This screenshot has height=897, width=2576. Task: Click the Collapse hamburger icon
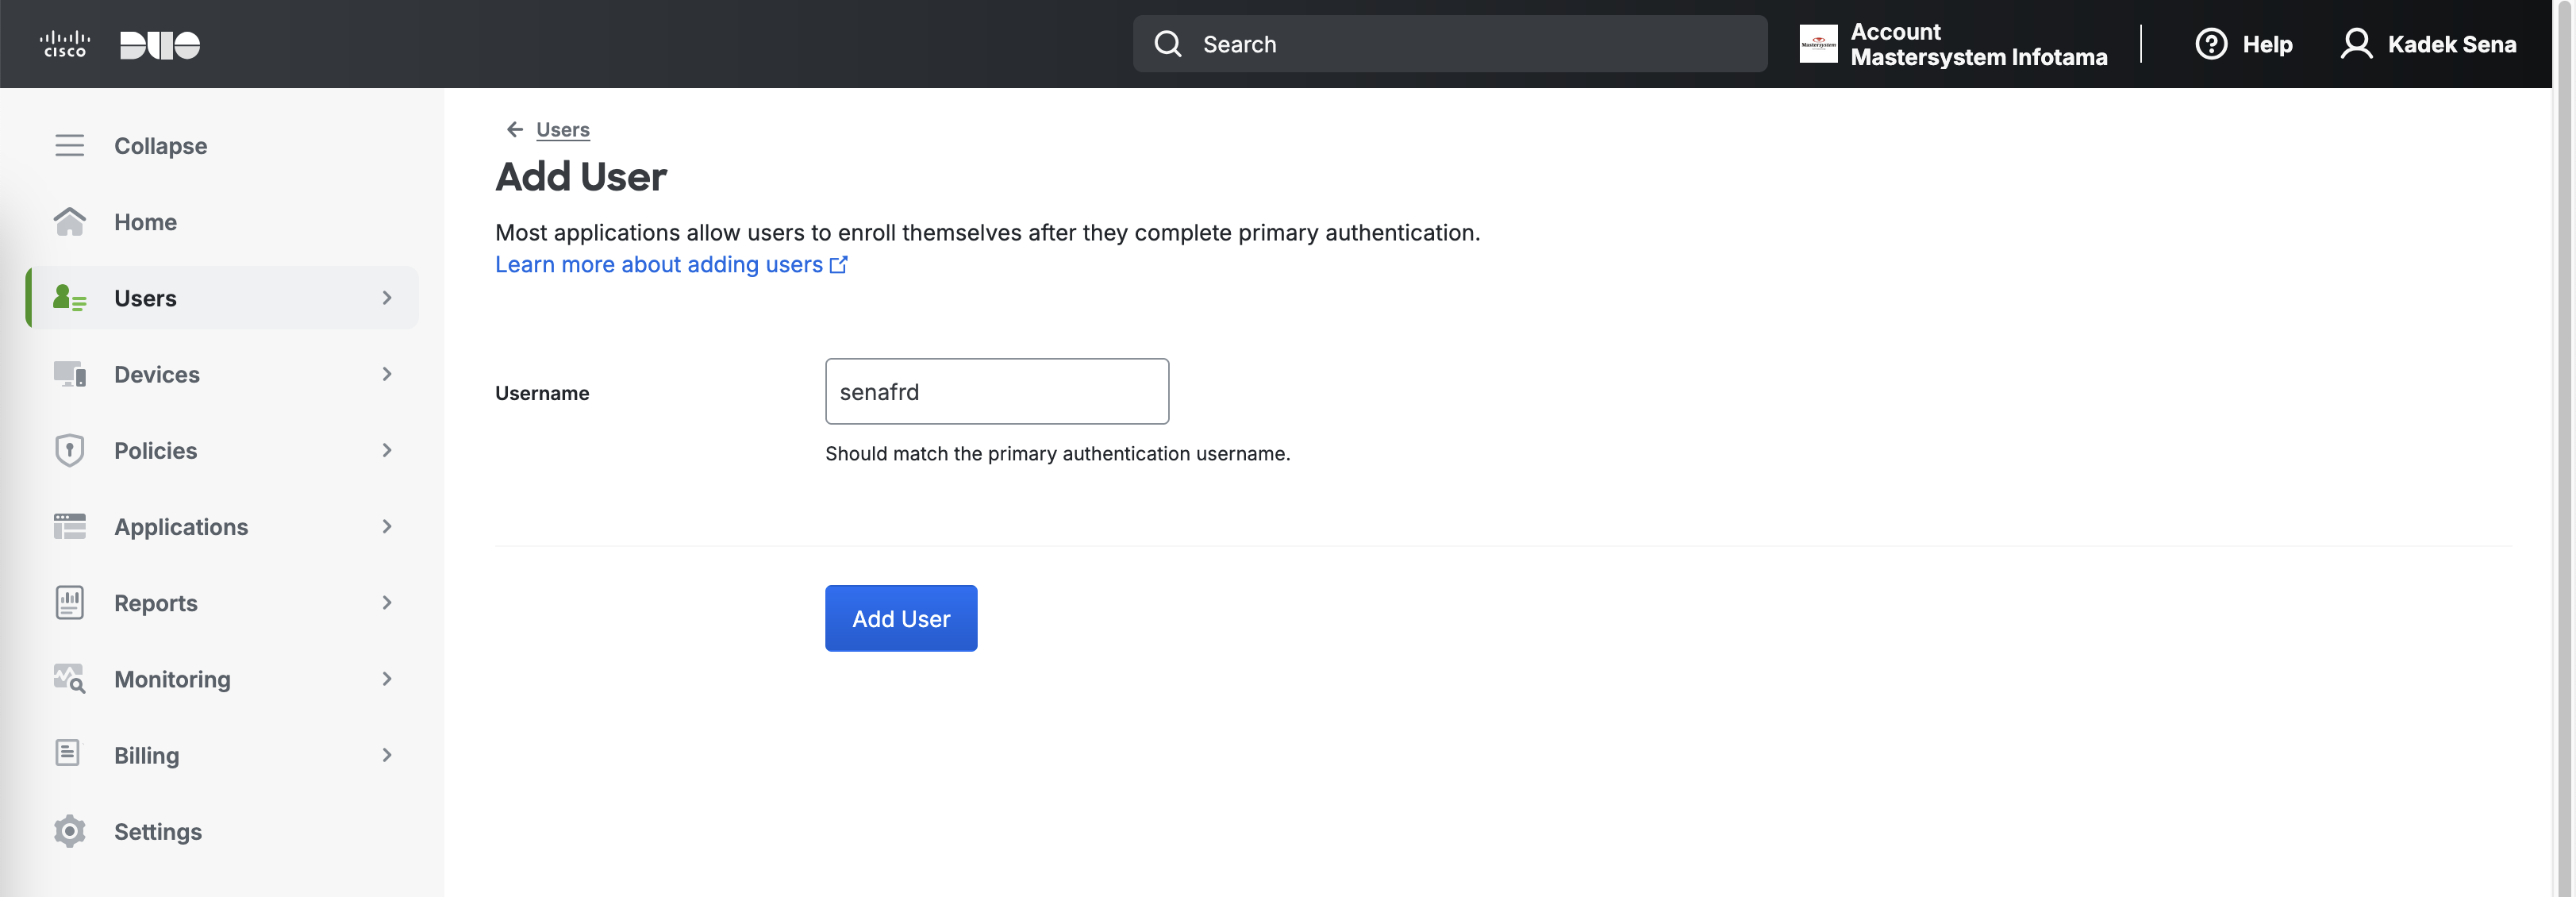point(69,146)
